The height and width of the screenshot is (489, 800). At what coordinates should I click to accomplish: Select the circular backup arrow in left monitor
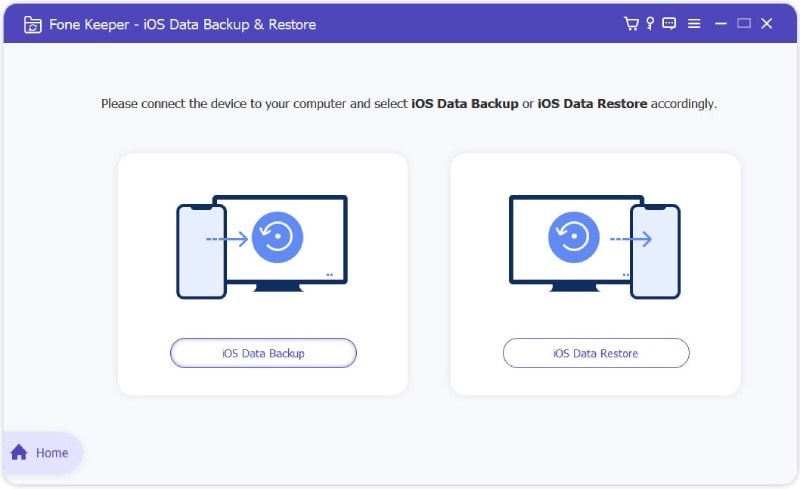pyautogui.click(x=278, y=237)
